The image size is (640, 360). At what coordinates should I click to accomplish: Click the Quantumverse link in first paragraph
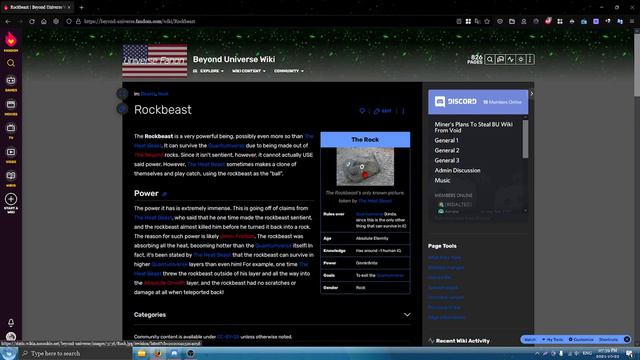click(x=226, y=145)
